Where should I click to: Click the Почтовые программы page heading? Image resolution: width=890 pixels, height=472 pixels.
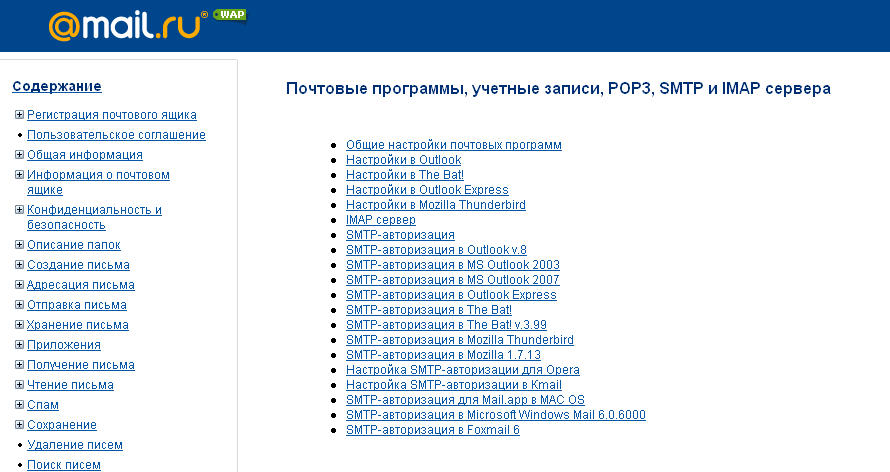pyautogui.click(x=558, y=88)
